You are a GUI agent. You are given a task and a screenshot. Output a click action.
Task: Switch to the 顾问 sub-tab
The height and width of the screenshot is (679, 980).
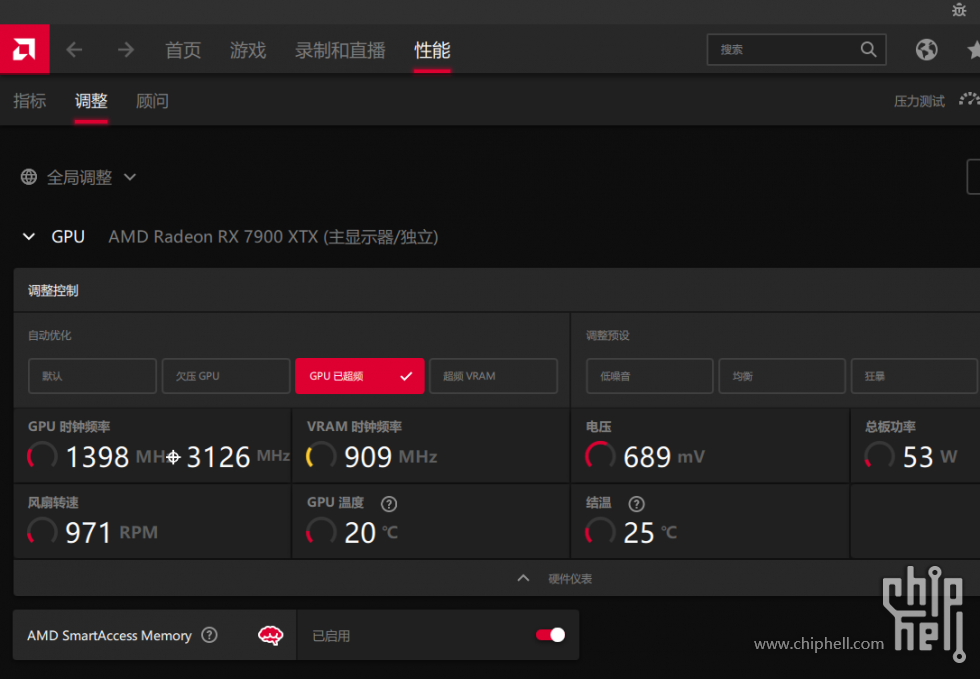click(x=152, y=101)
